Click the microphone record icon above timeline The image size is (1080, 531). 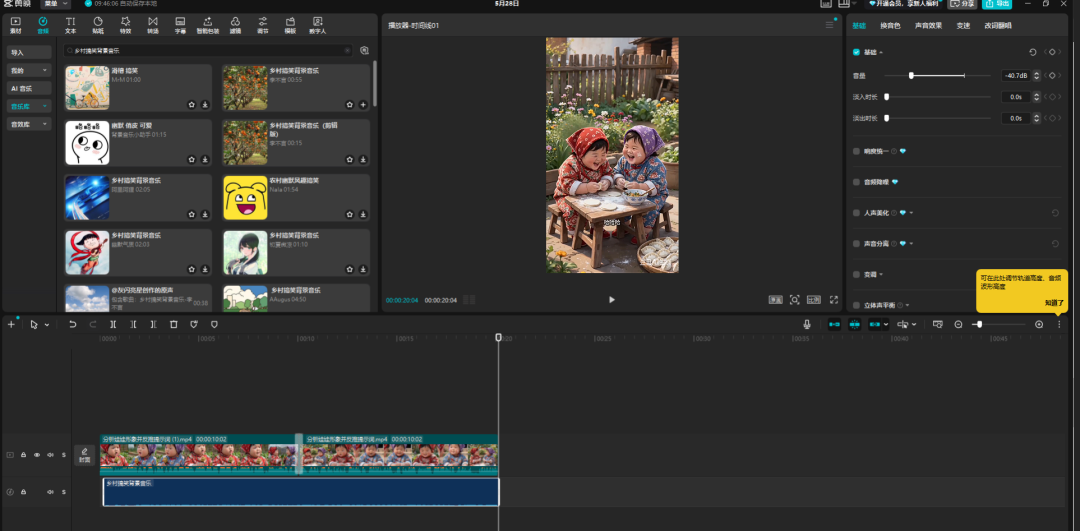click(x=807, y=324)
